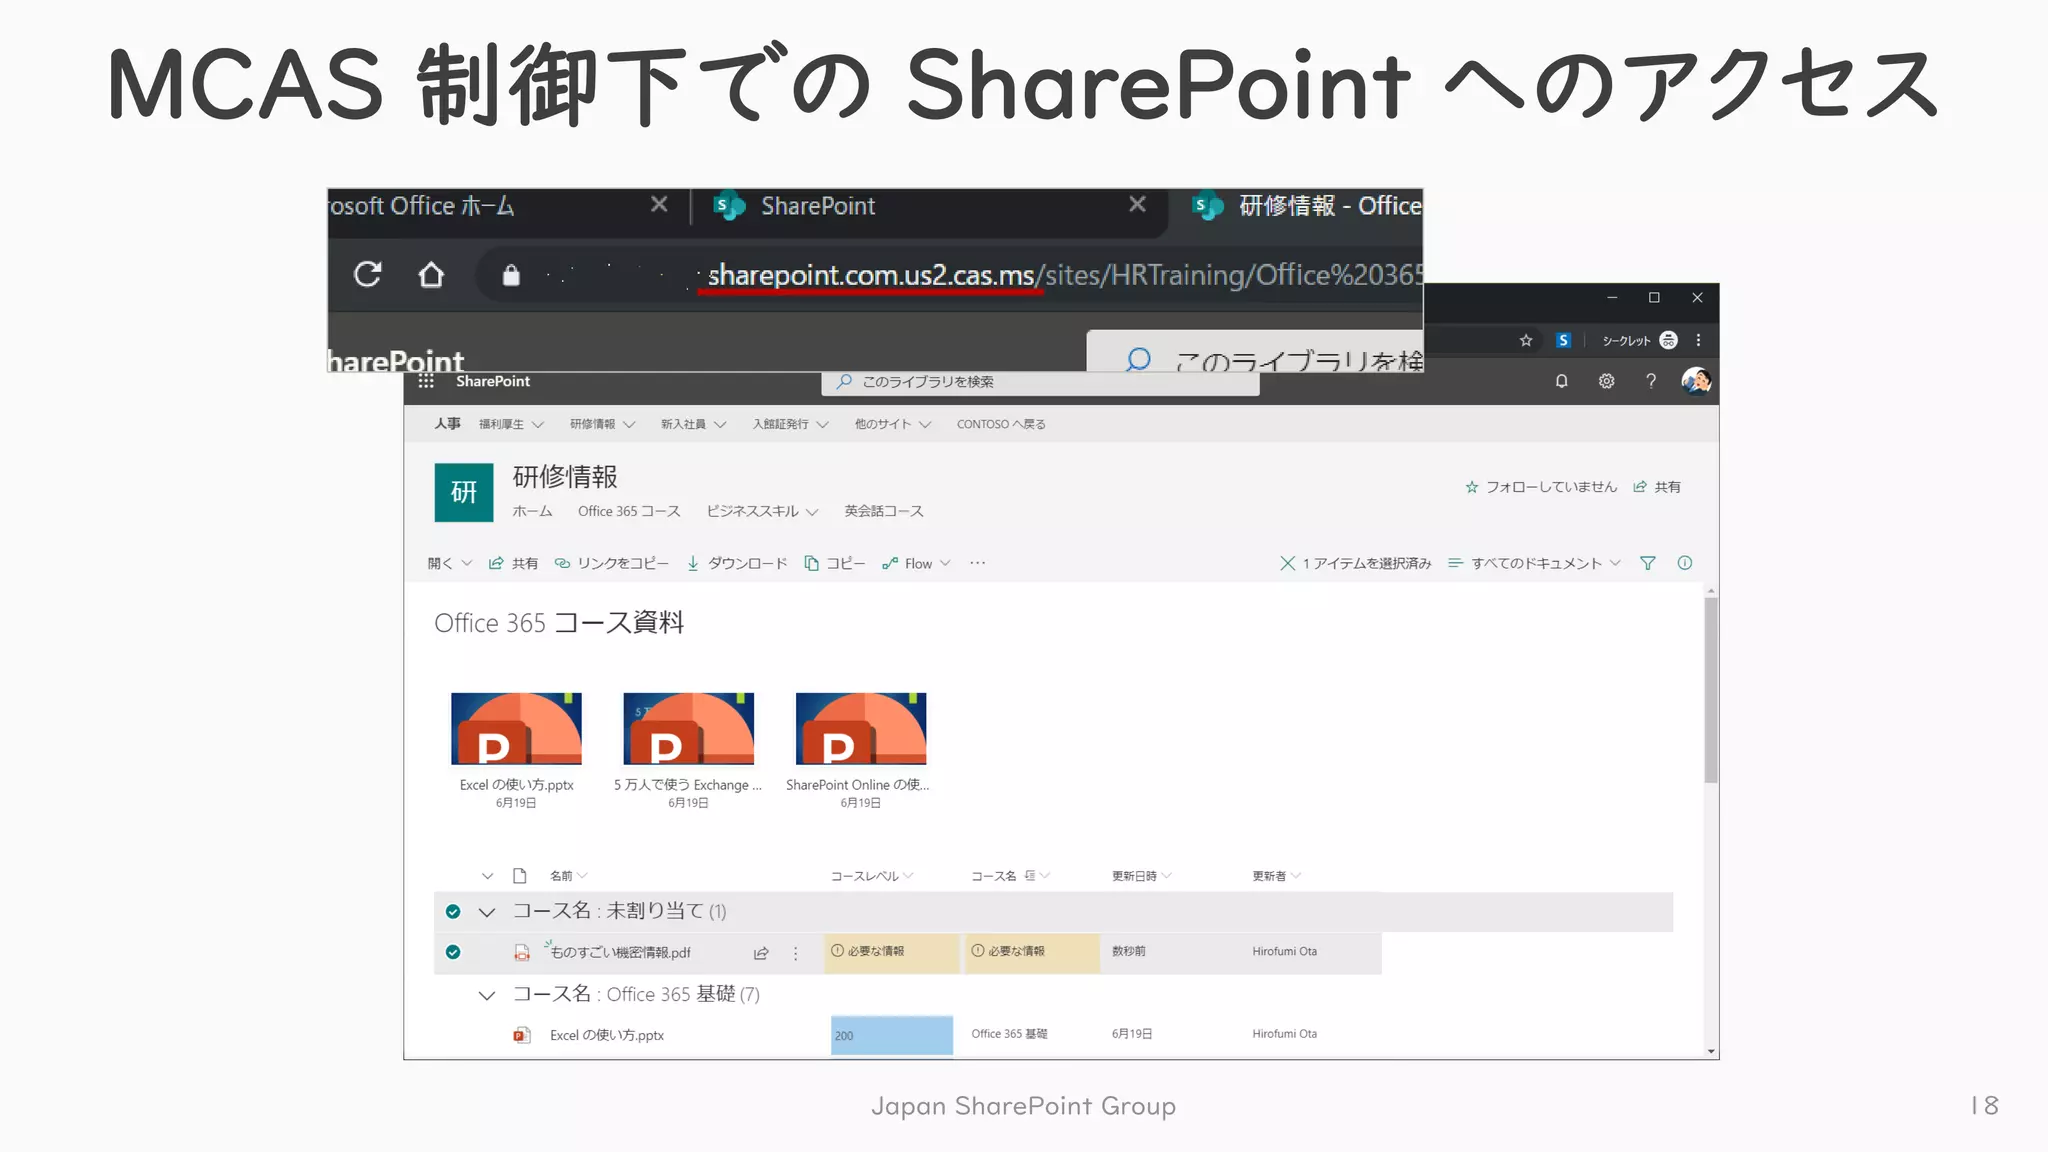Click the file type column header icon
The height and width of the screenshot is (1152, 2048).
pyautogui.click(x=520, y=876)
